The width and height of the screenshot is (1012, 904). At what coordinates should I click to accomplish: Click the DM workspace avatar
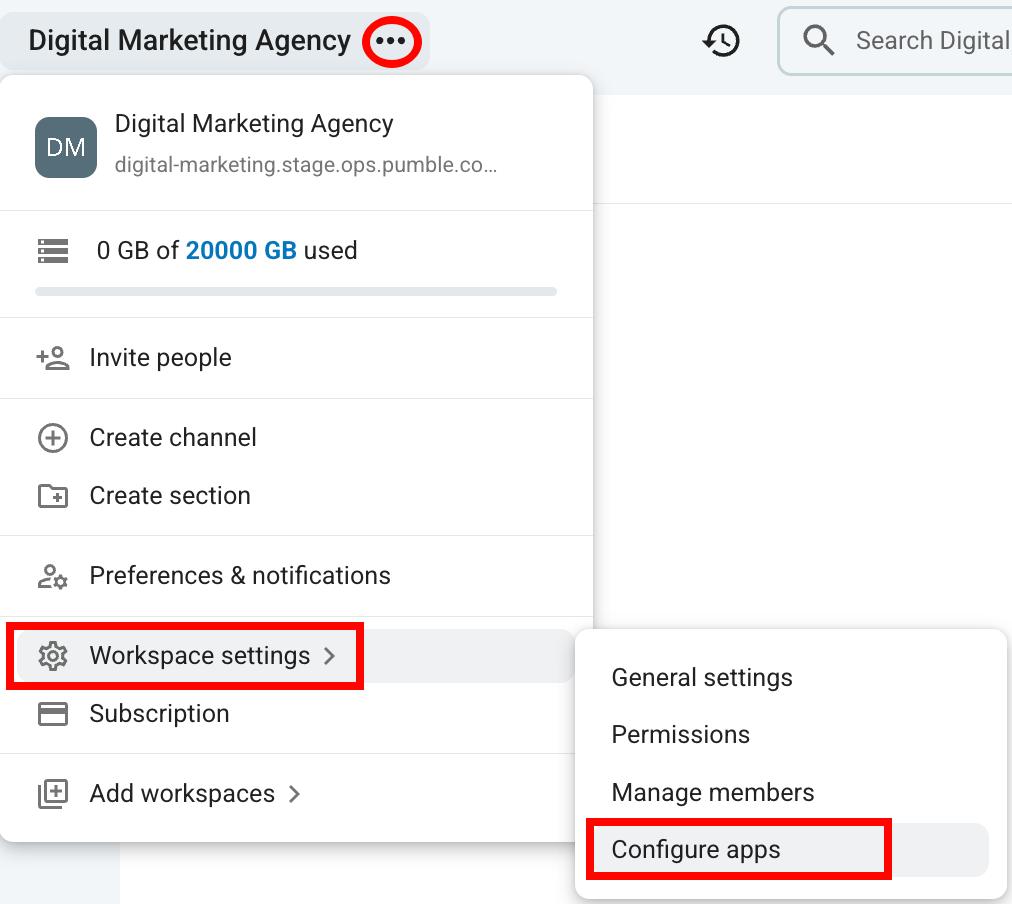66,147
